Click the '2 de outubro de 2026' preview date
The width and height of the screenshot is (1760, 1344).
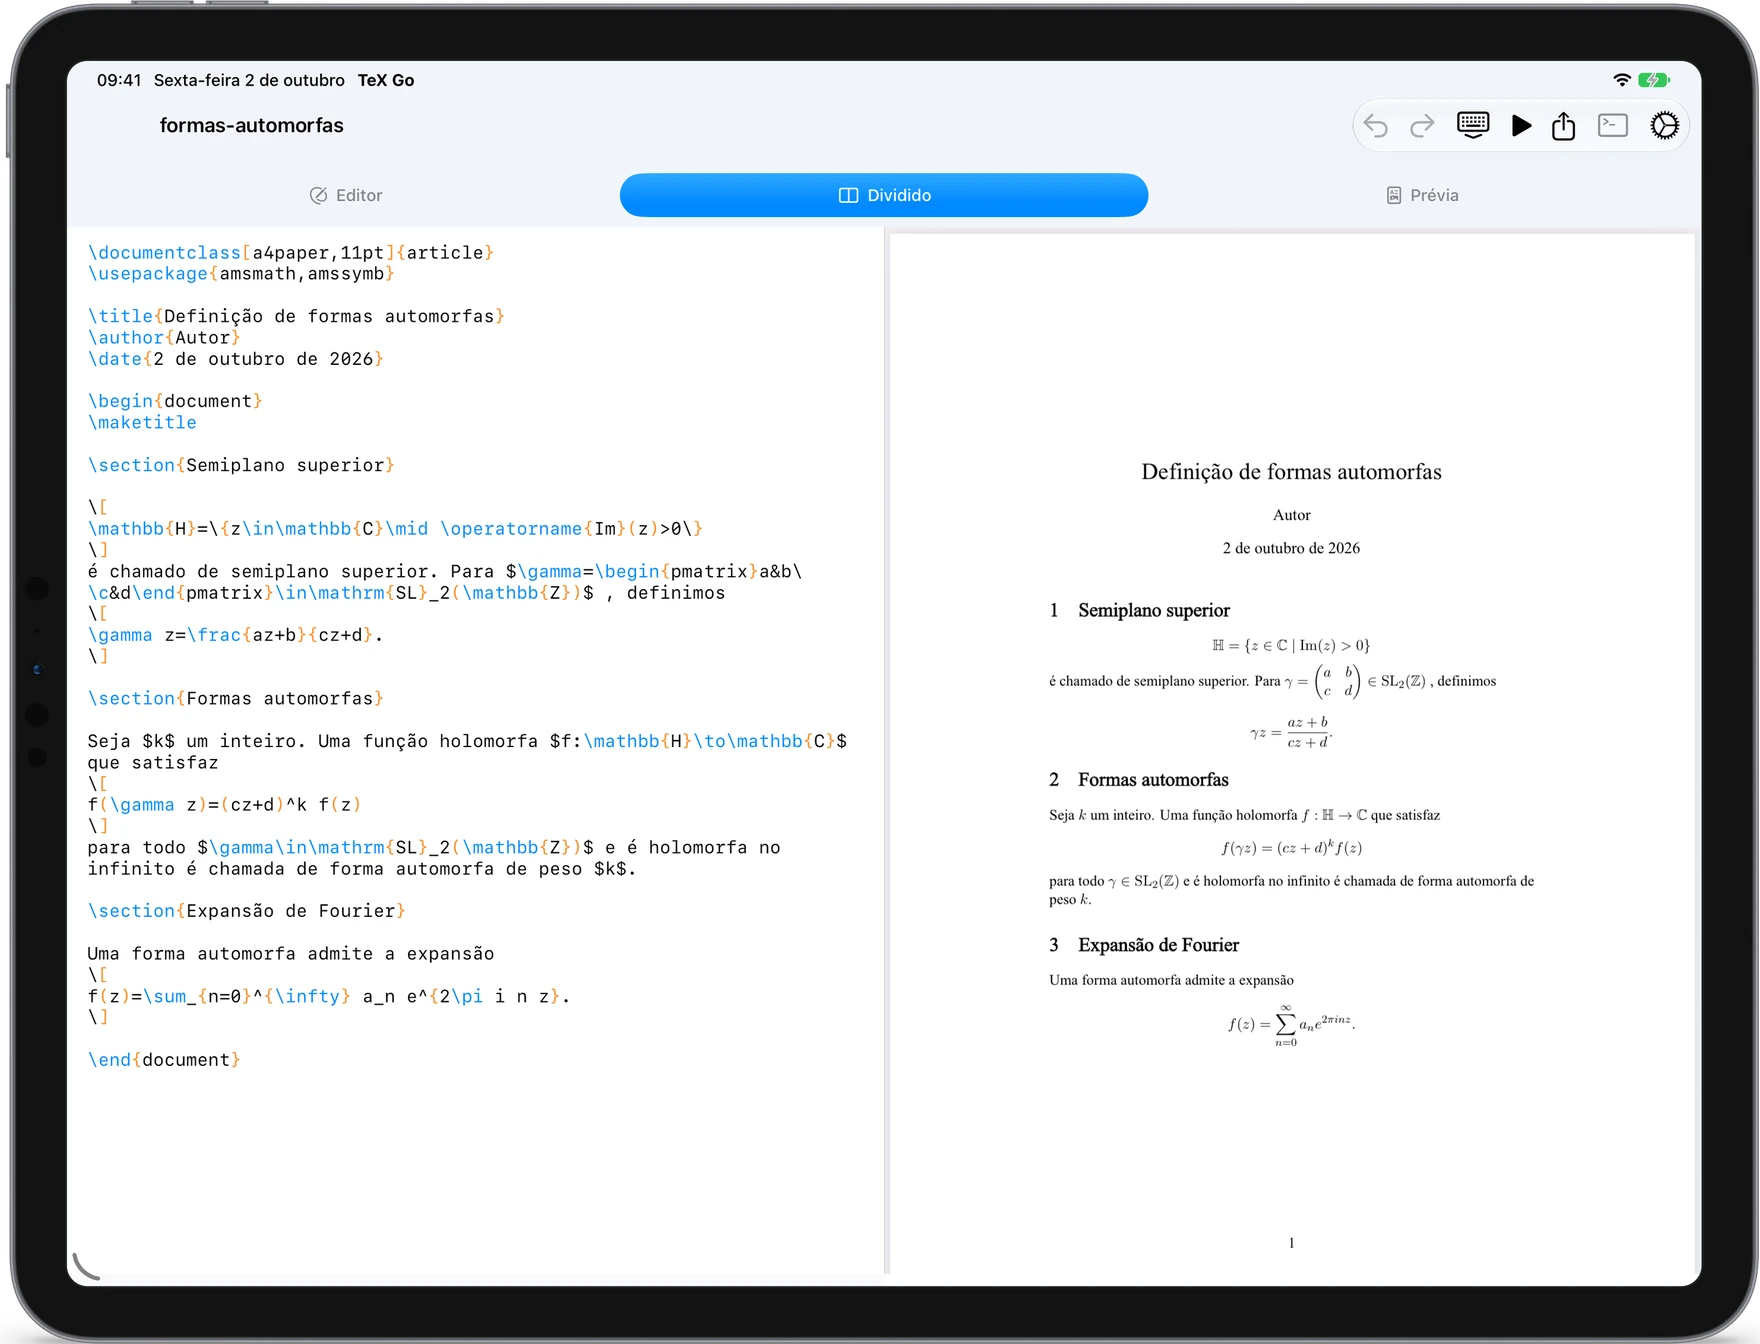tap(1291, 548)
